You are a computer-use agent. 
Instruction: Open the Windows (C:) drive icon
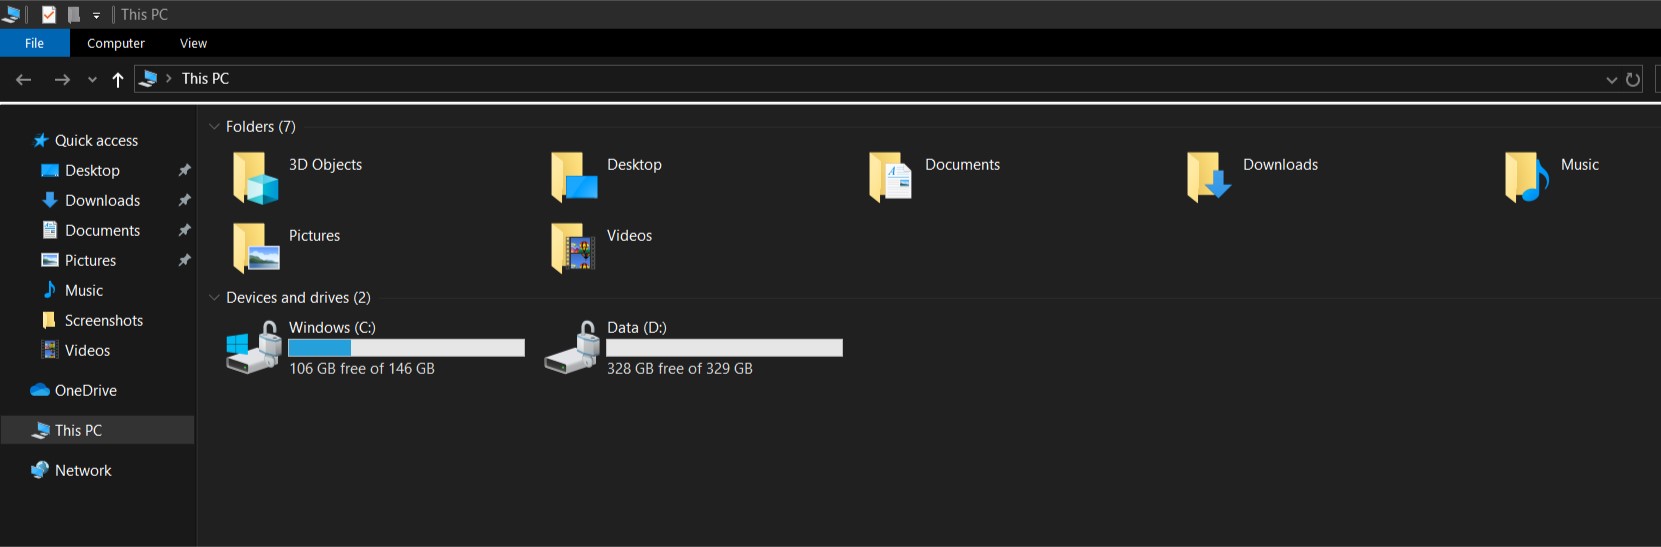pyautogui.click(x=254, y=348)
